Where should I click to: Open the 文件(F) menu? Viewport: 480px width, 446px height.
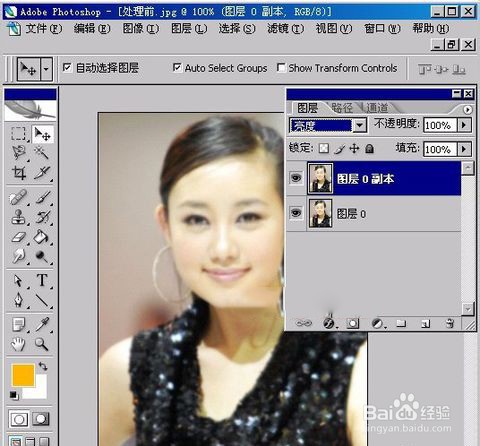coord(44,29)
